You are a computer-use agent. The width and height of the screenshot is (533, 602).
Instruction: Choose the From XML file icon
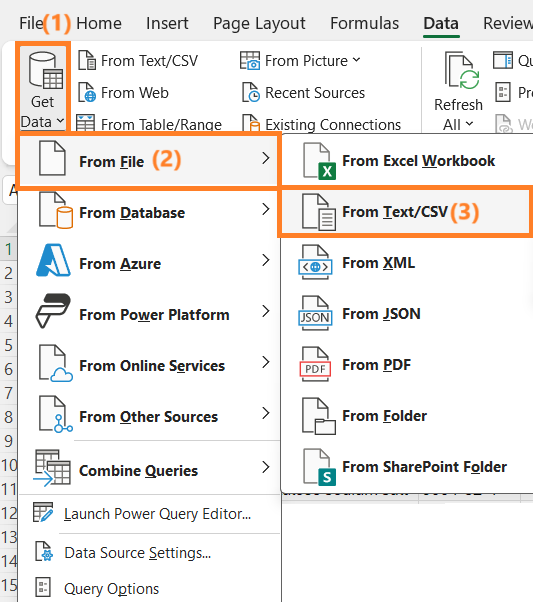point(315,263)
